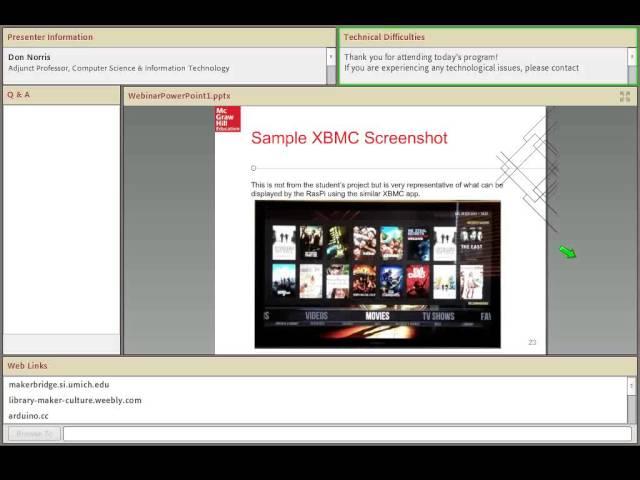Click the URL input field beside Browse To

[347, 433]
